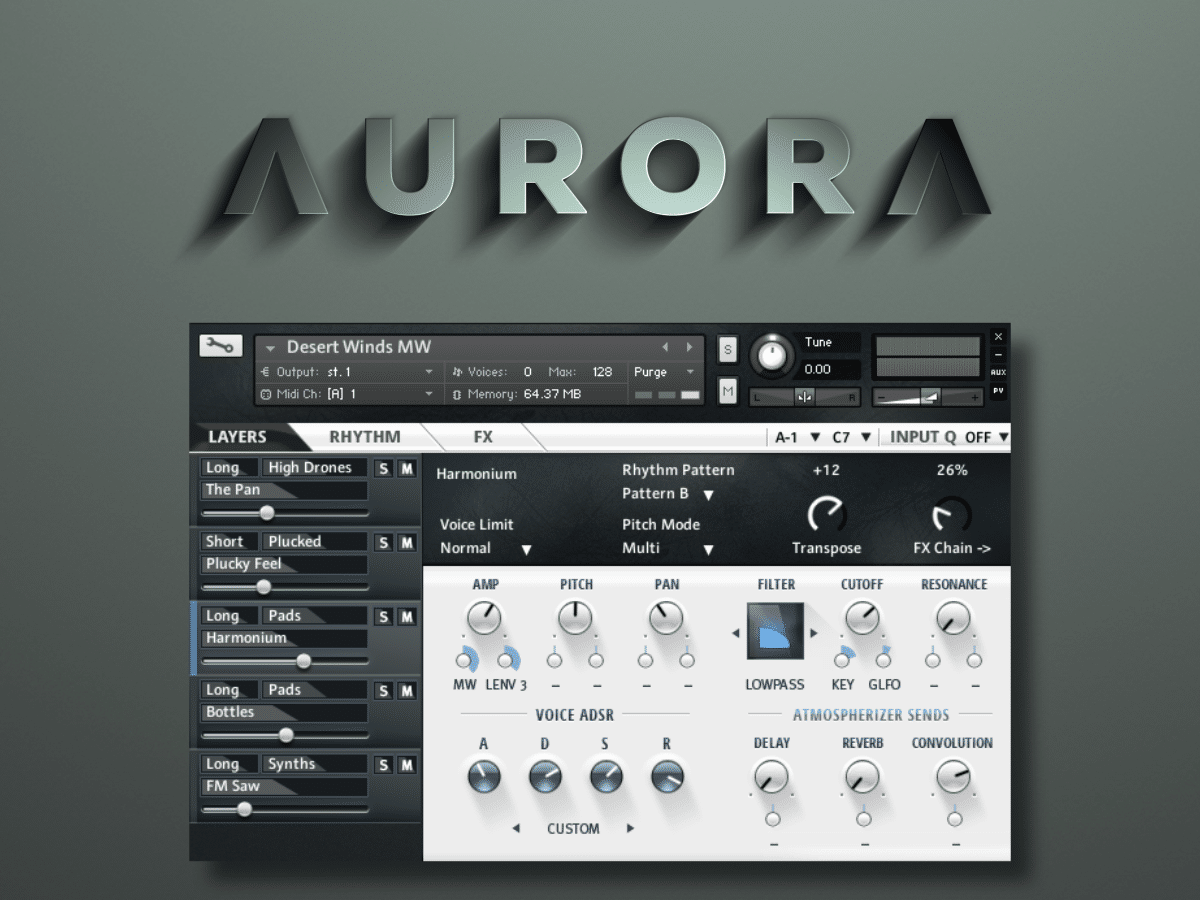Screen dimensions: 1200x900
Task: Click the Decay (D) envelope knob
Action: [x=545, y=777]
